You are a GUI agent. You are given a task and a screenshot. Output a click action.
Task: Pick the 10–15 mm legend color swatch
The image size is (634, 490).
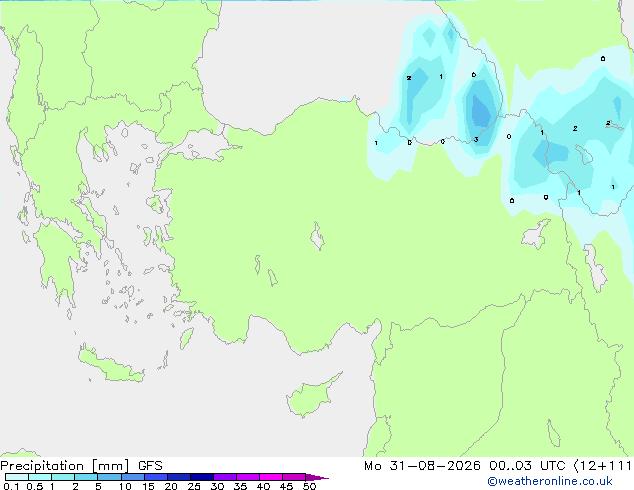(x=133, y=477)
